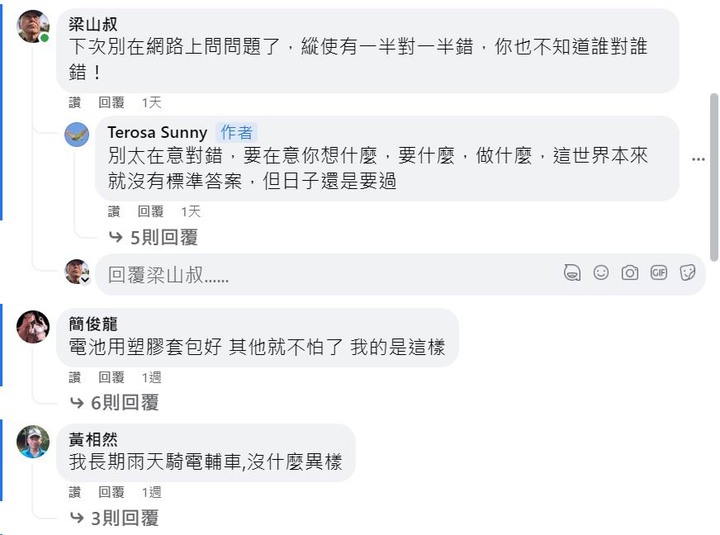
Task: Expand the 6則回覆 replies under 簡俊龍
Action: [114, 402]
